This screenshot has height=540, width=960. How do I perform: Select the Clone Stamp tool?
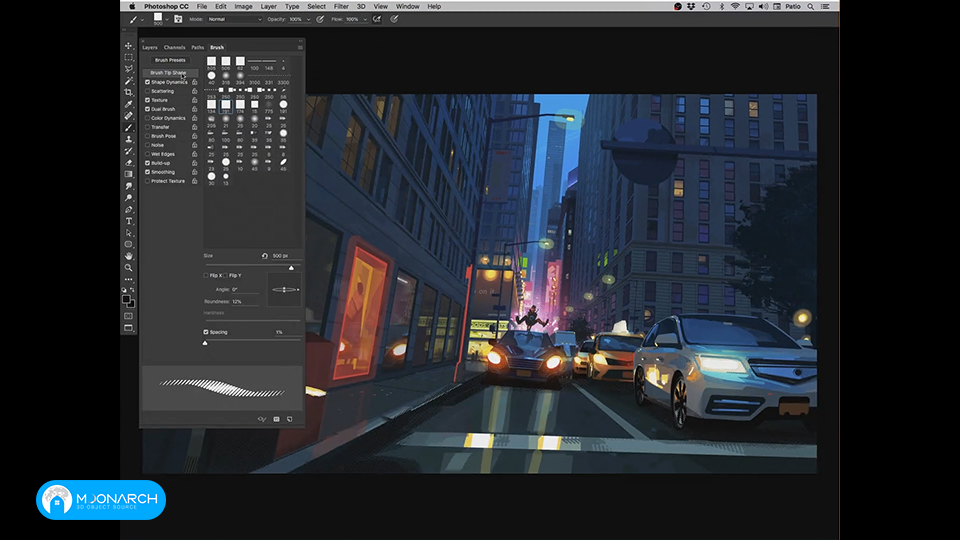[x=129, y=139]
